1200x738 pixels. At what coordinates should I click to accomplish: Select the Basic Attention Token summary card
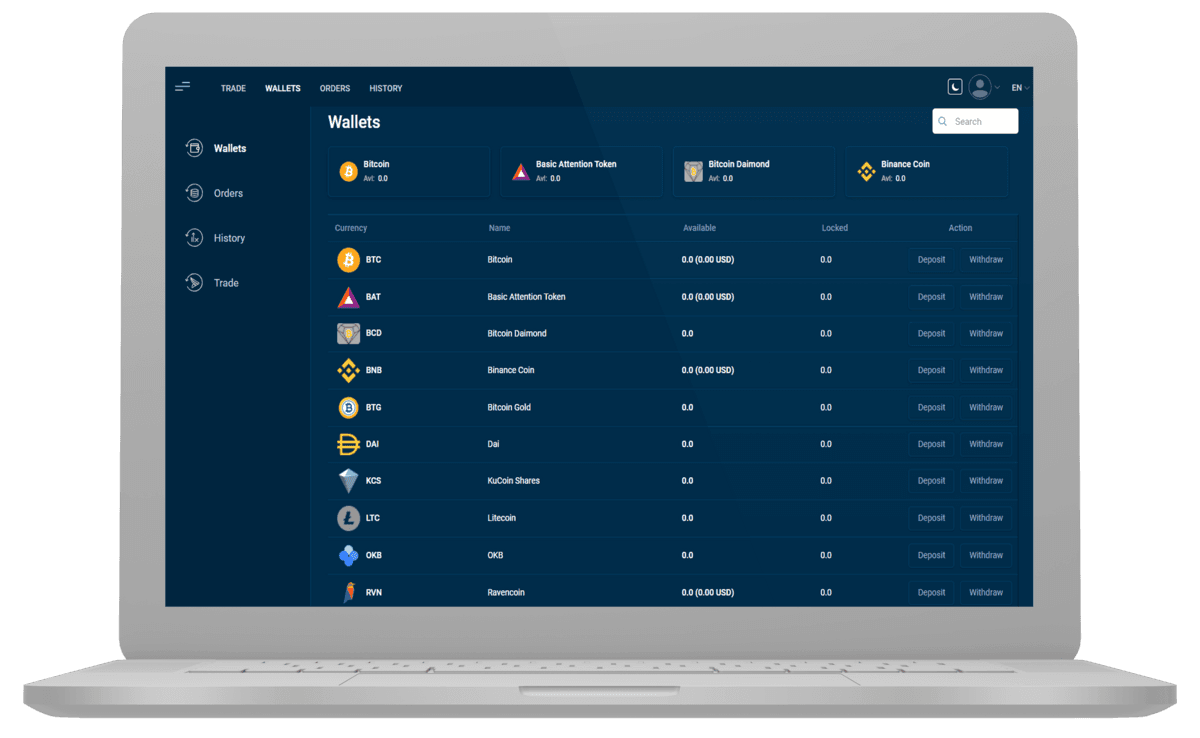click(x=581, y=171)
